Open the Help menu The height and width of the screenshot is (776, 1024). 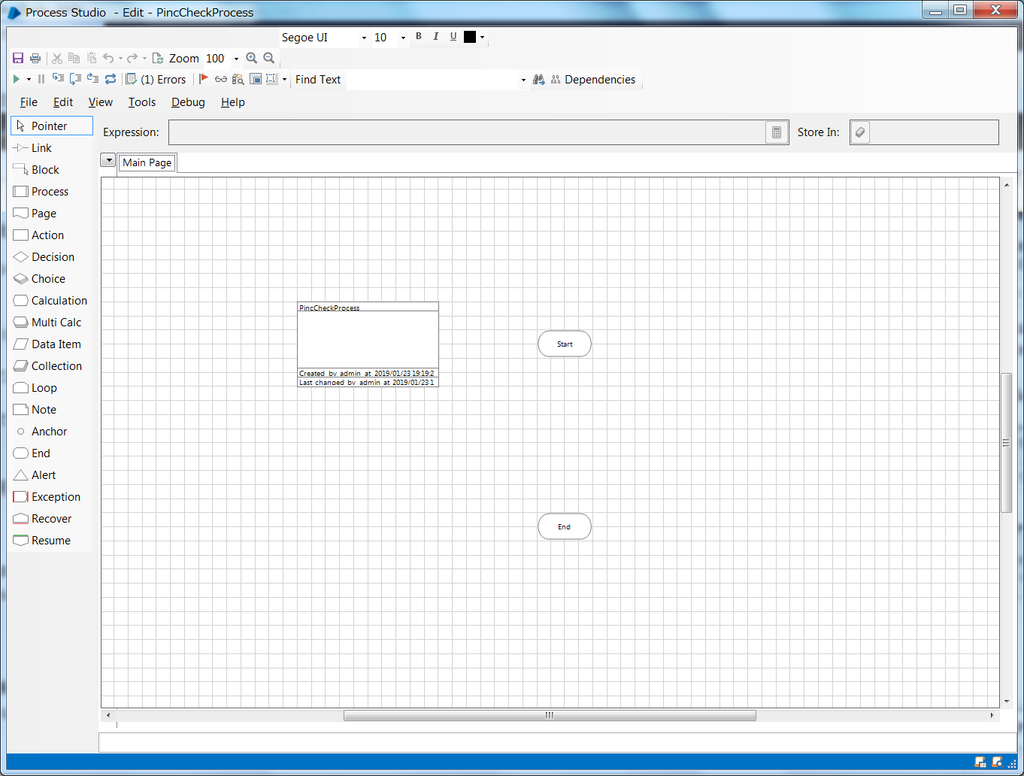232,102
